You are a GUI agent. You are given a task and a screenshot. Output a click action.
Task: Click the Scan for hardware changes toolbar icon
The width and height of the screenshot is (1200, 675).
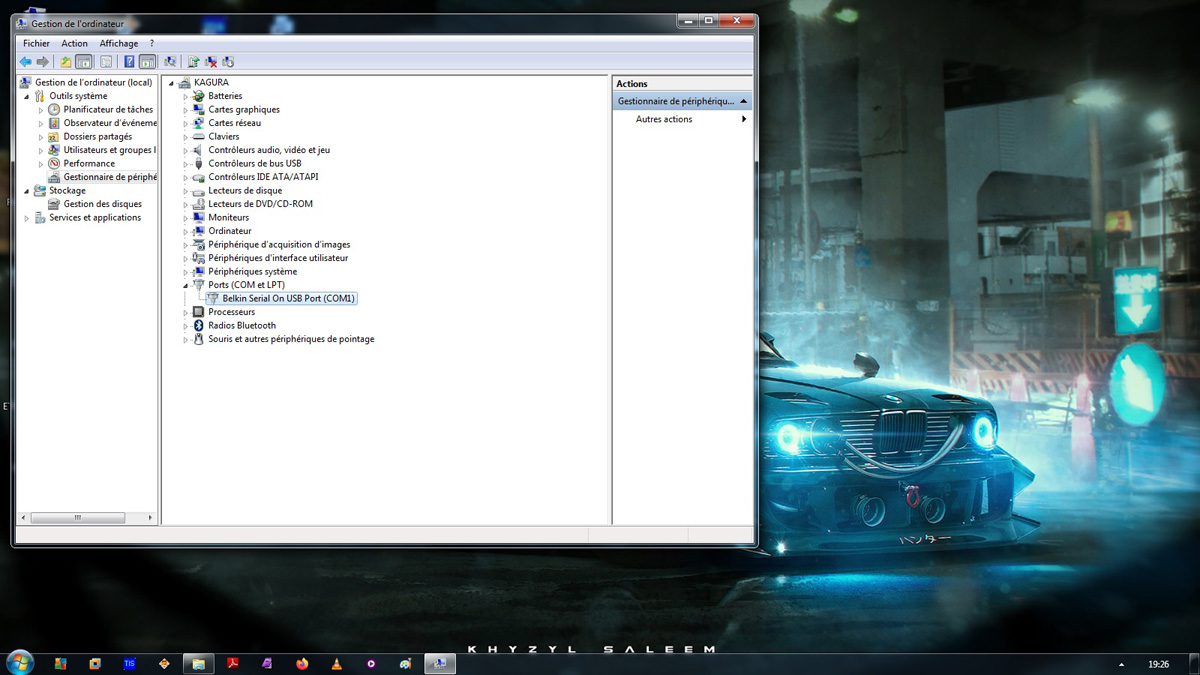click(x=170, y=62)
